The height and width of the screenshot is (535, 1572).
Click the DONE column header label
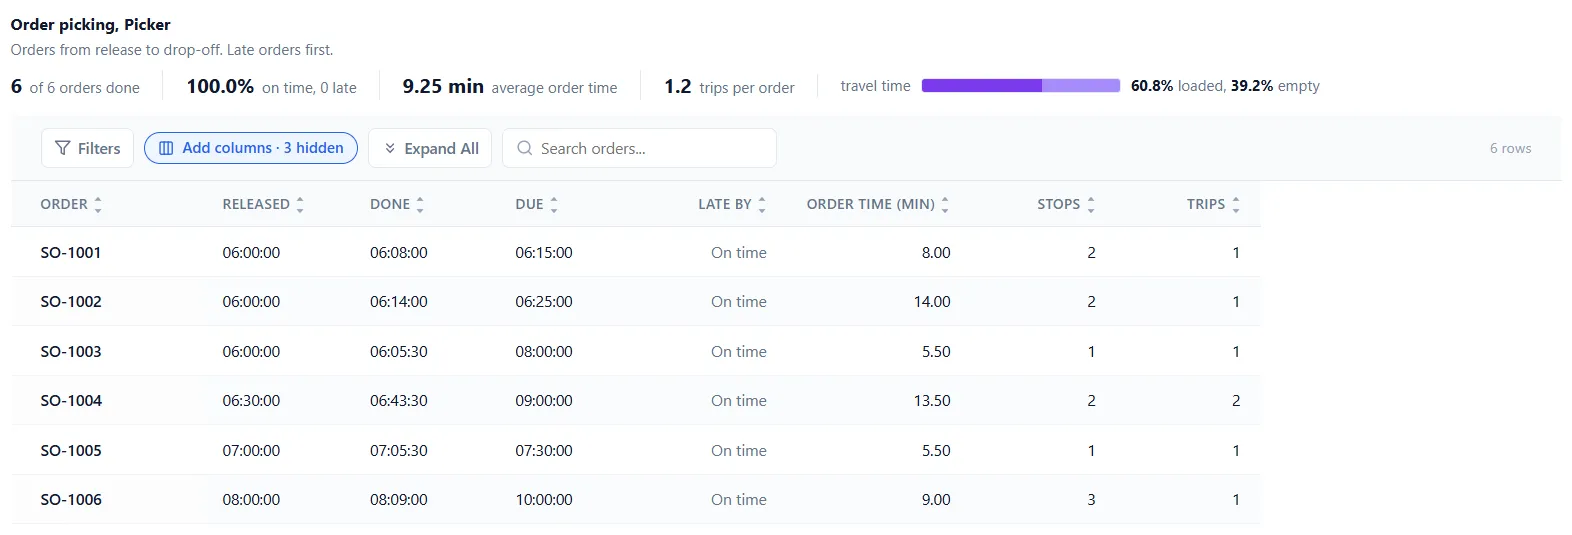coord(390,204)
